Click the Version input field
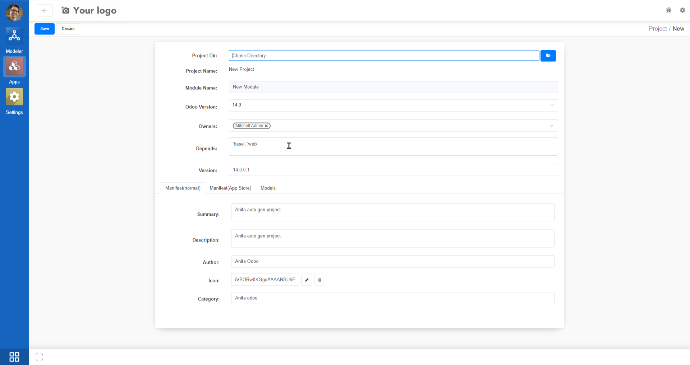This screenshot has height=365, width=690. coord(393,170)
